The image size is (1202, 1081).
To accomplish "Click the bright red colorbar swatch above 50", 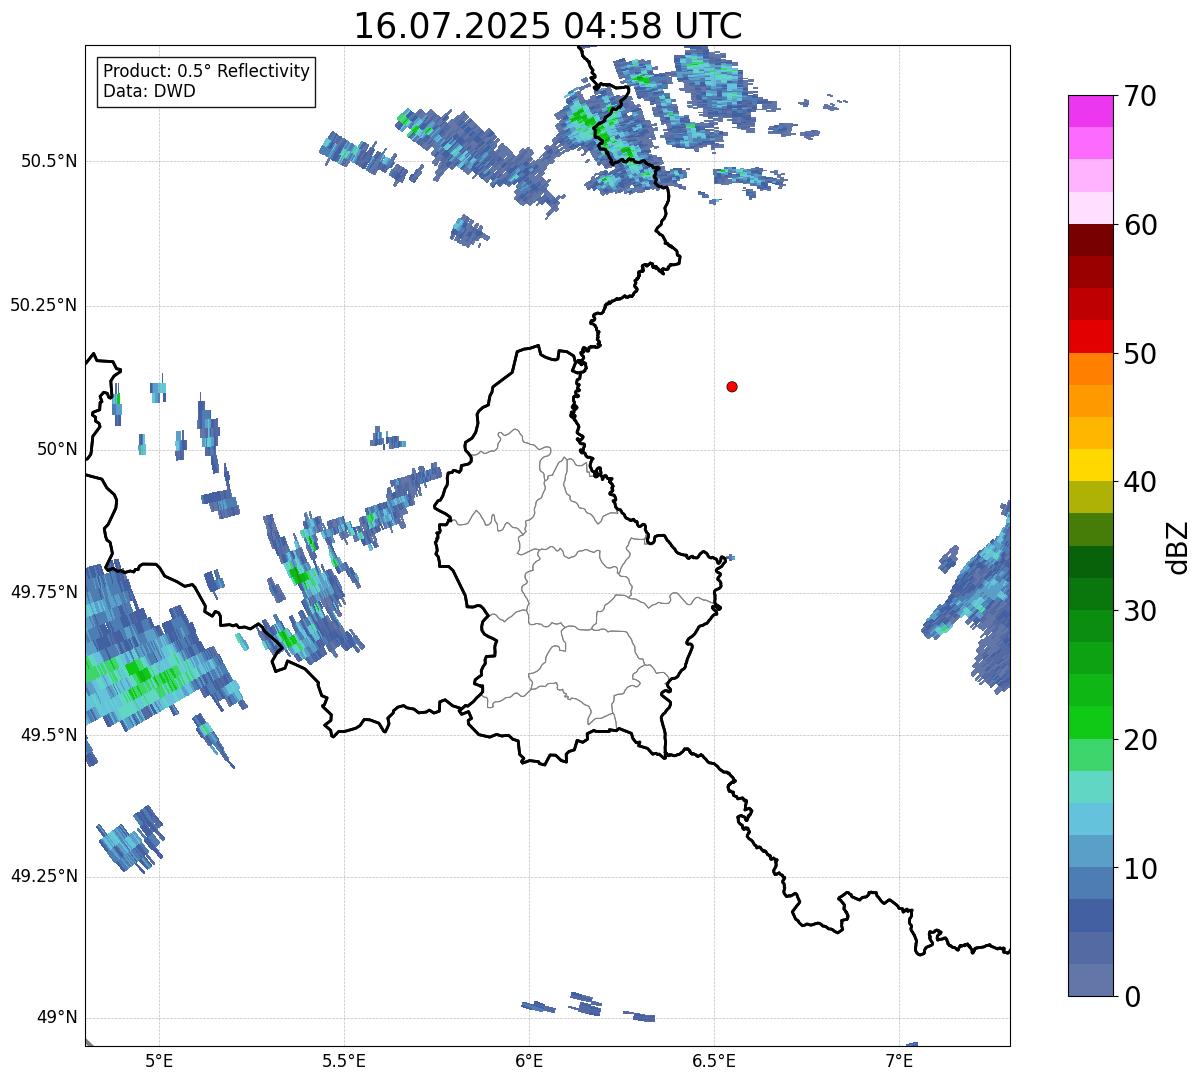I will pos(1091,336).
